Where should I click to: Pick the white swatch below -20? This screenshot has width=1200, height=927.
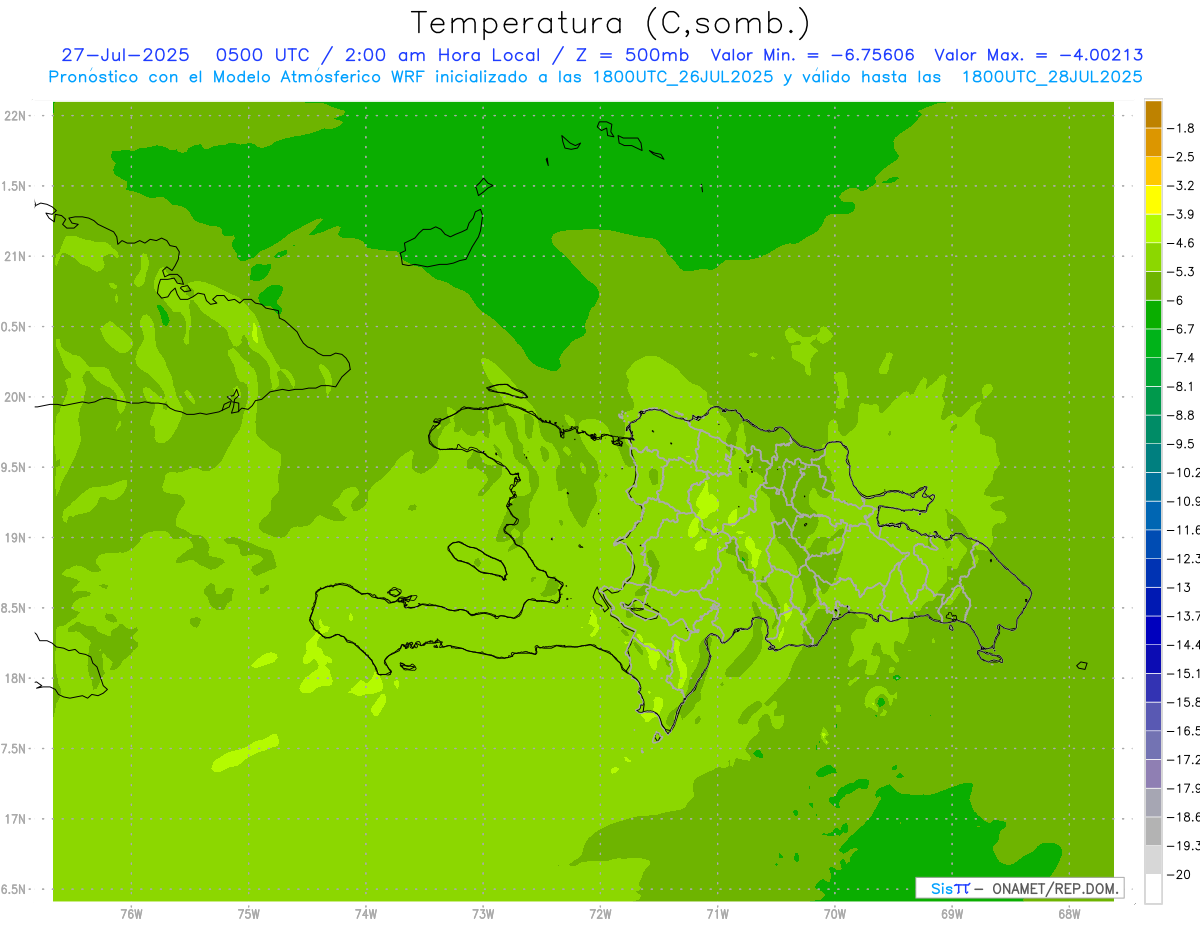tap(1153, 889)
